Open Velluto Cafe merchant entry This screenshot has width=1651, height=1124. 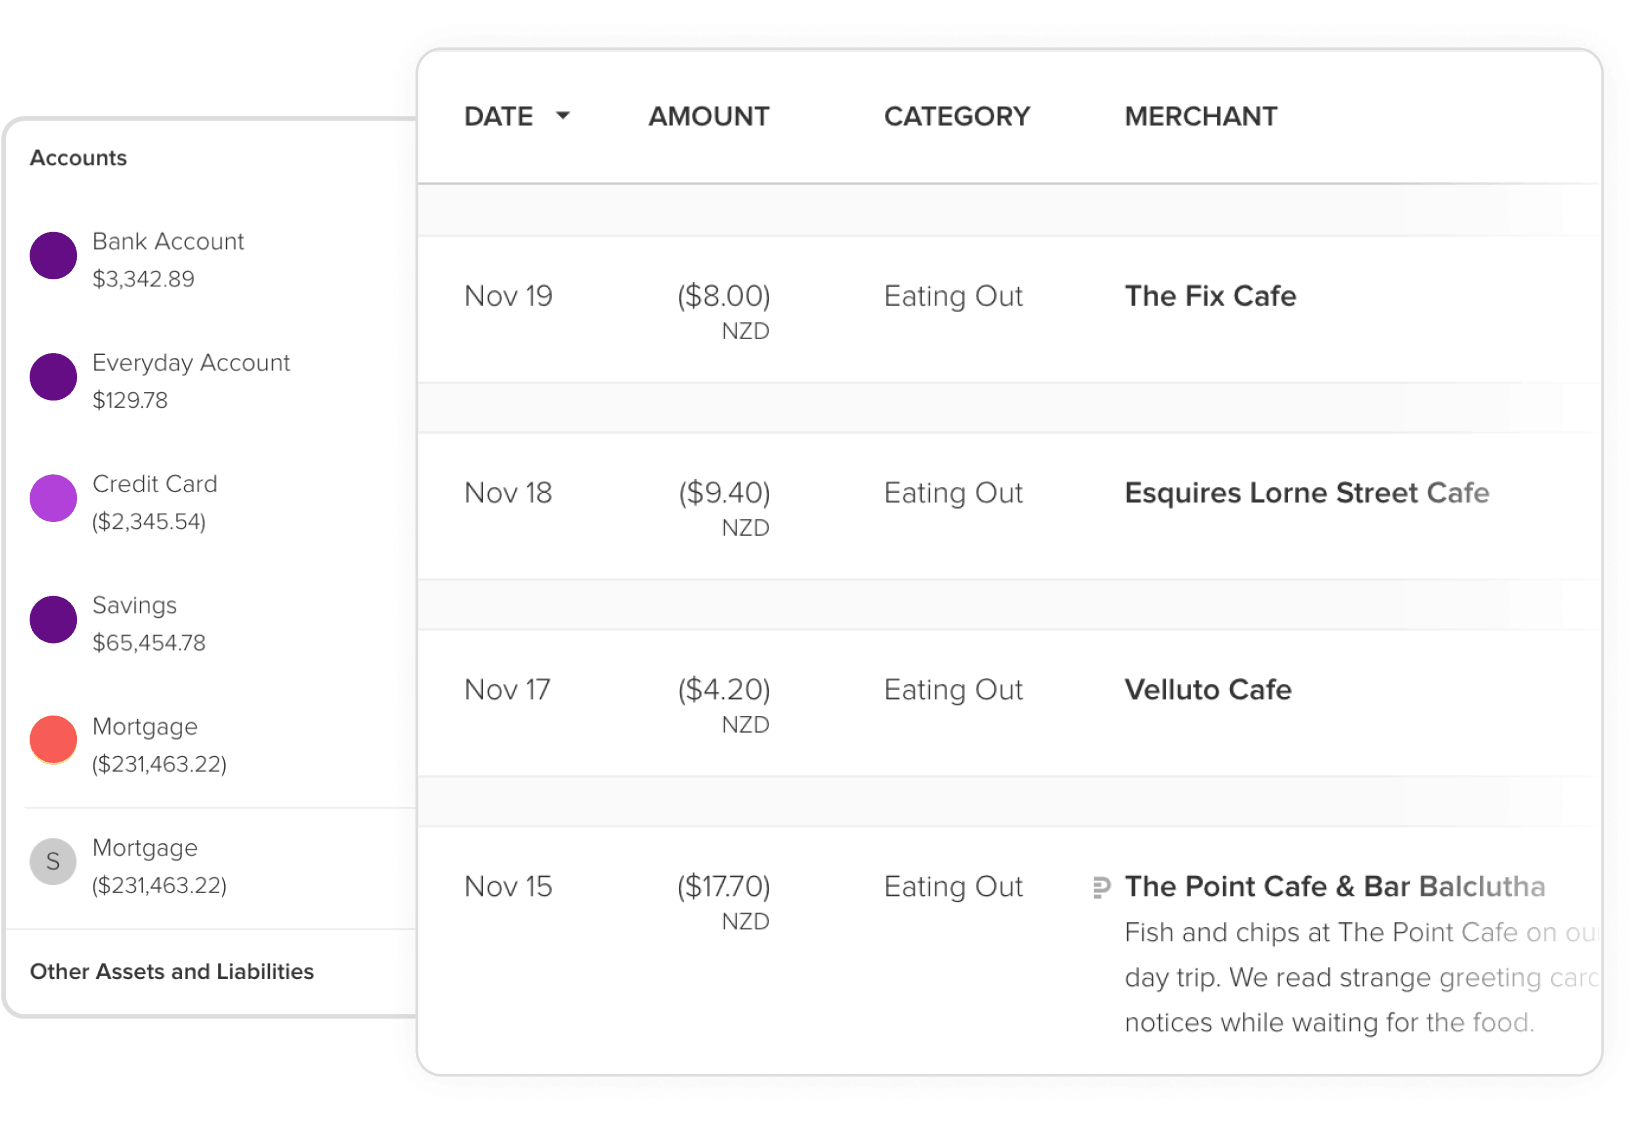(x=1207, y=690)
